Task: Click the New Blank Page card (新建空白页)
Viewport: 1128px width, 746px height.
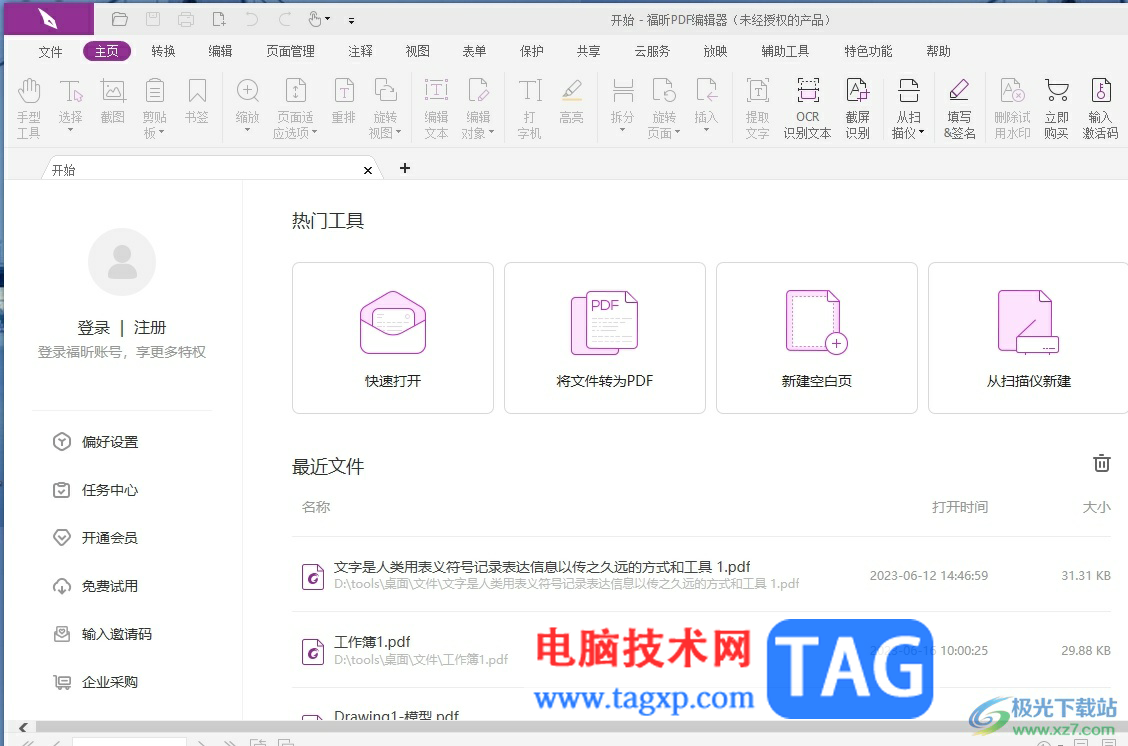Action: [x=817, y=338]
